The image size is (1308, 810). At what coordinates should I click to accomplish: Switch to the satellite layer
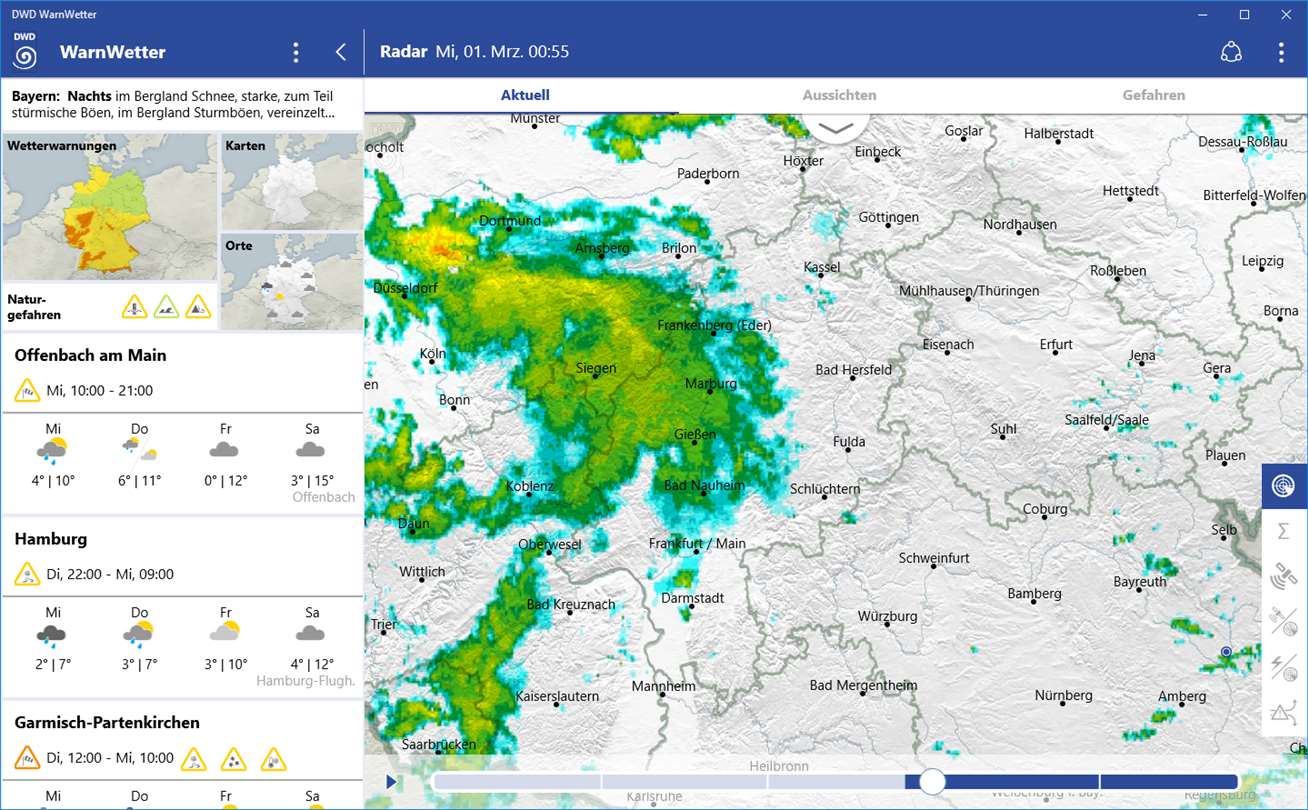tap(1284, 576)
